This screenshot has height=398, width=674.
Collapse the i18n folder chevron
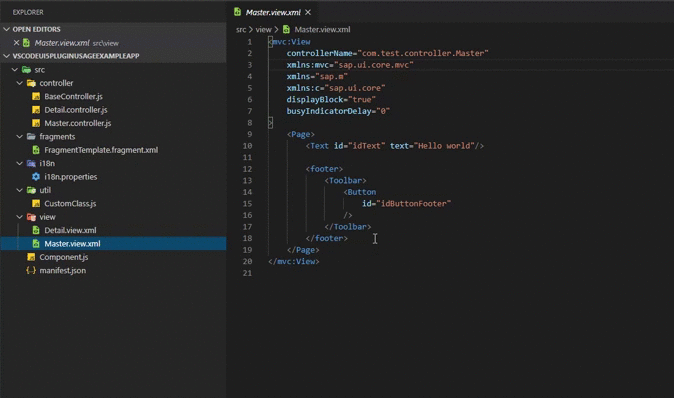20,163
